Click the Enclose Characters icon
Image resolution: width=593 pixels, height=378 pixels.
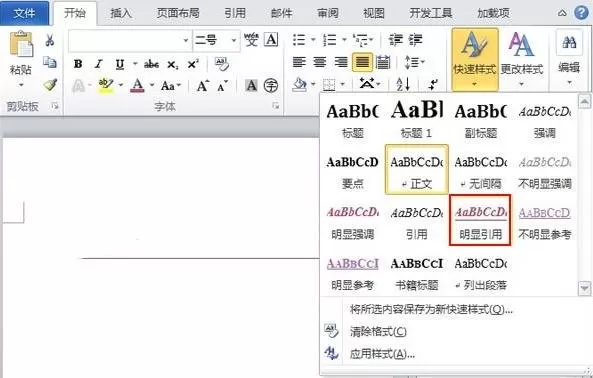click(x=271, y=85)
